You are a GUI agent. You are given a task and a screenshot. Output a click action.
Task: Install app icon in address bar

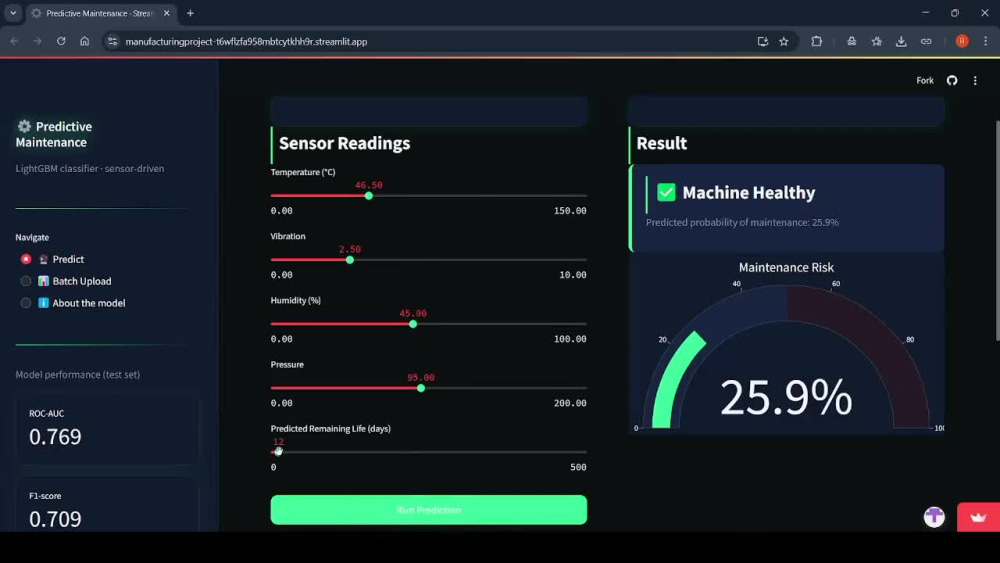(762, 41)
